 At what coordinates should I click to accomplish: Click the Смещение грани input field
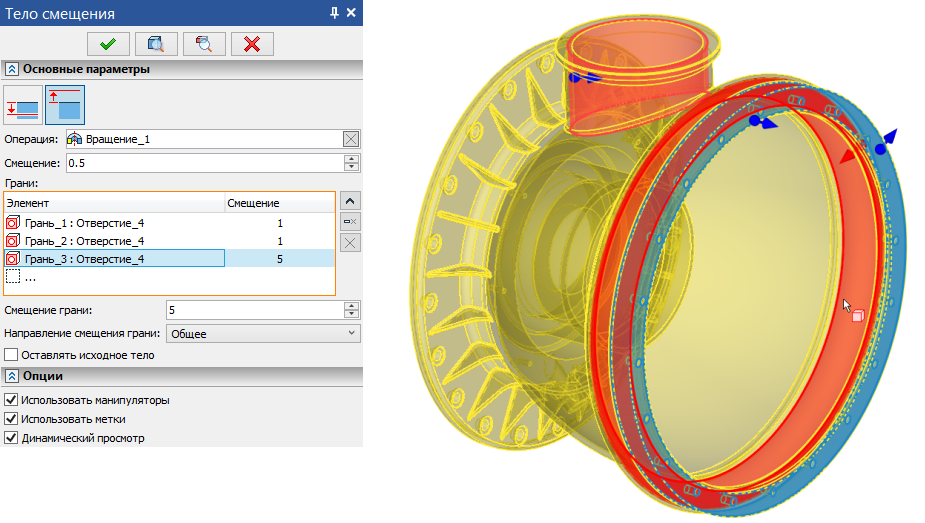[255, 310]
